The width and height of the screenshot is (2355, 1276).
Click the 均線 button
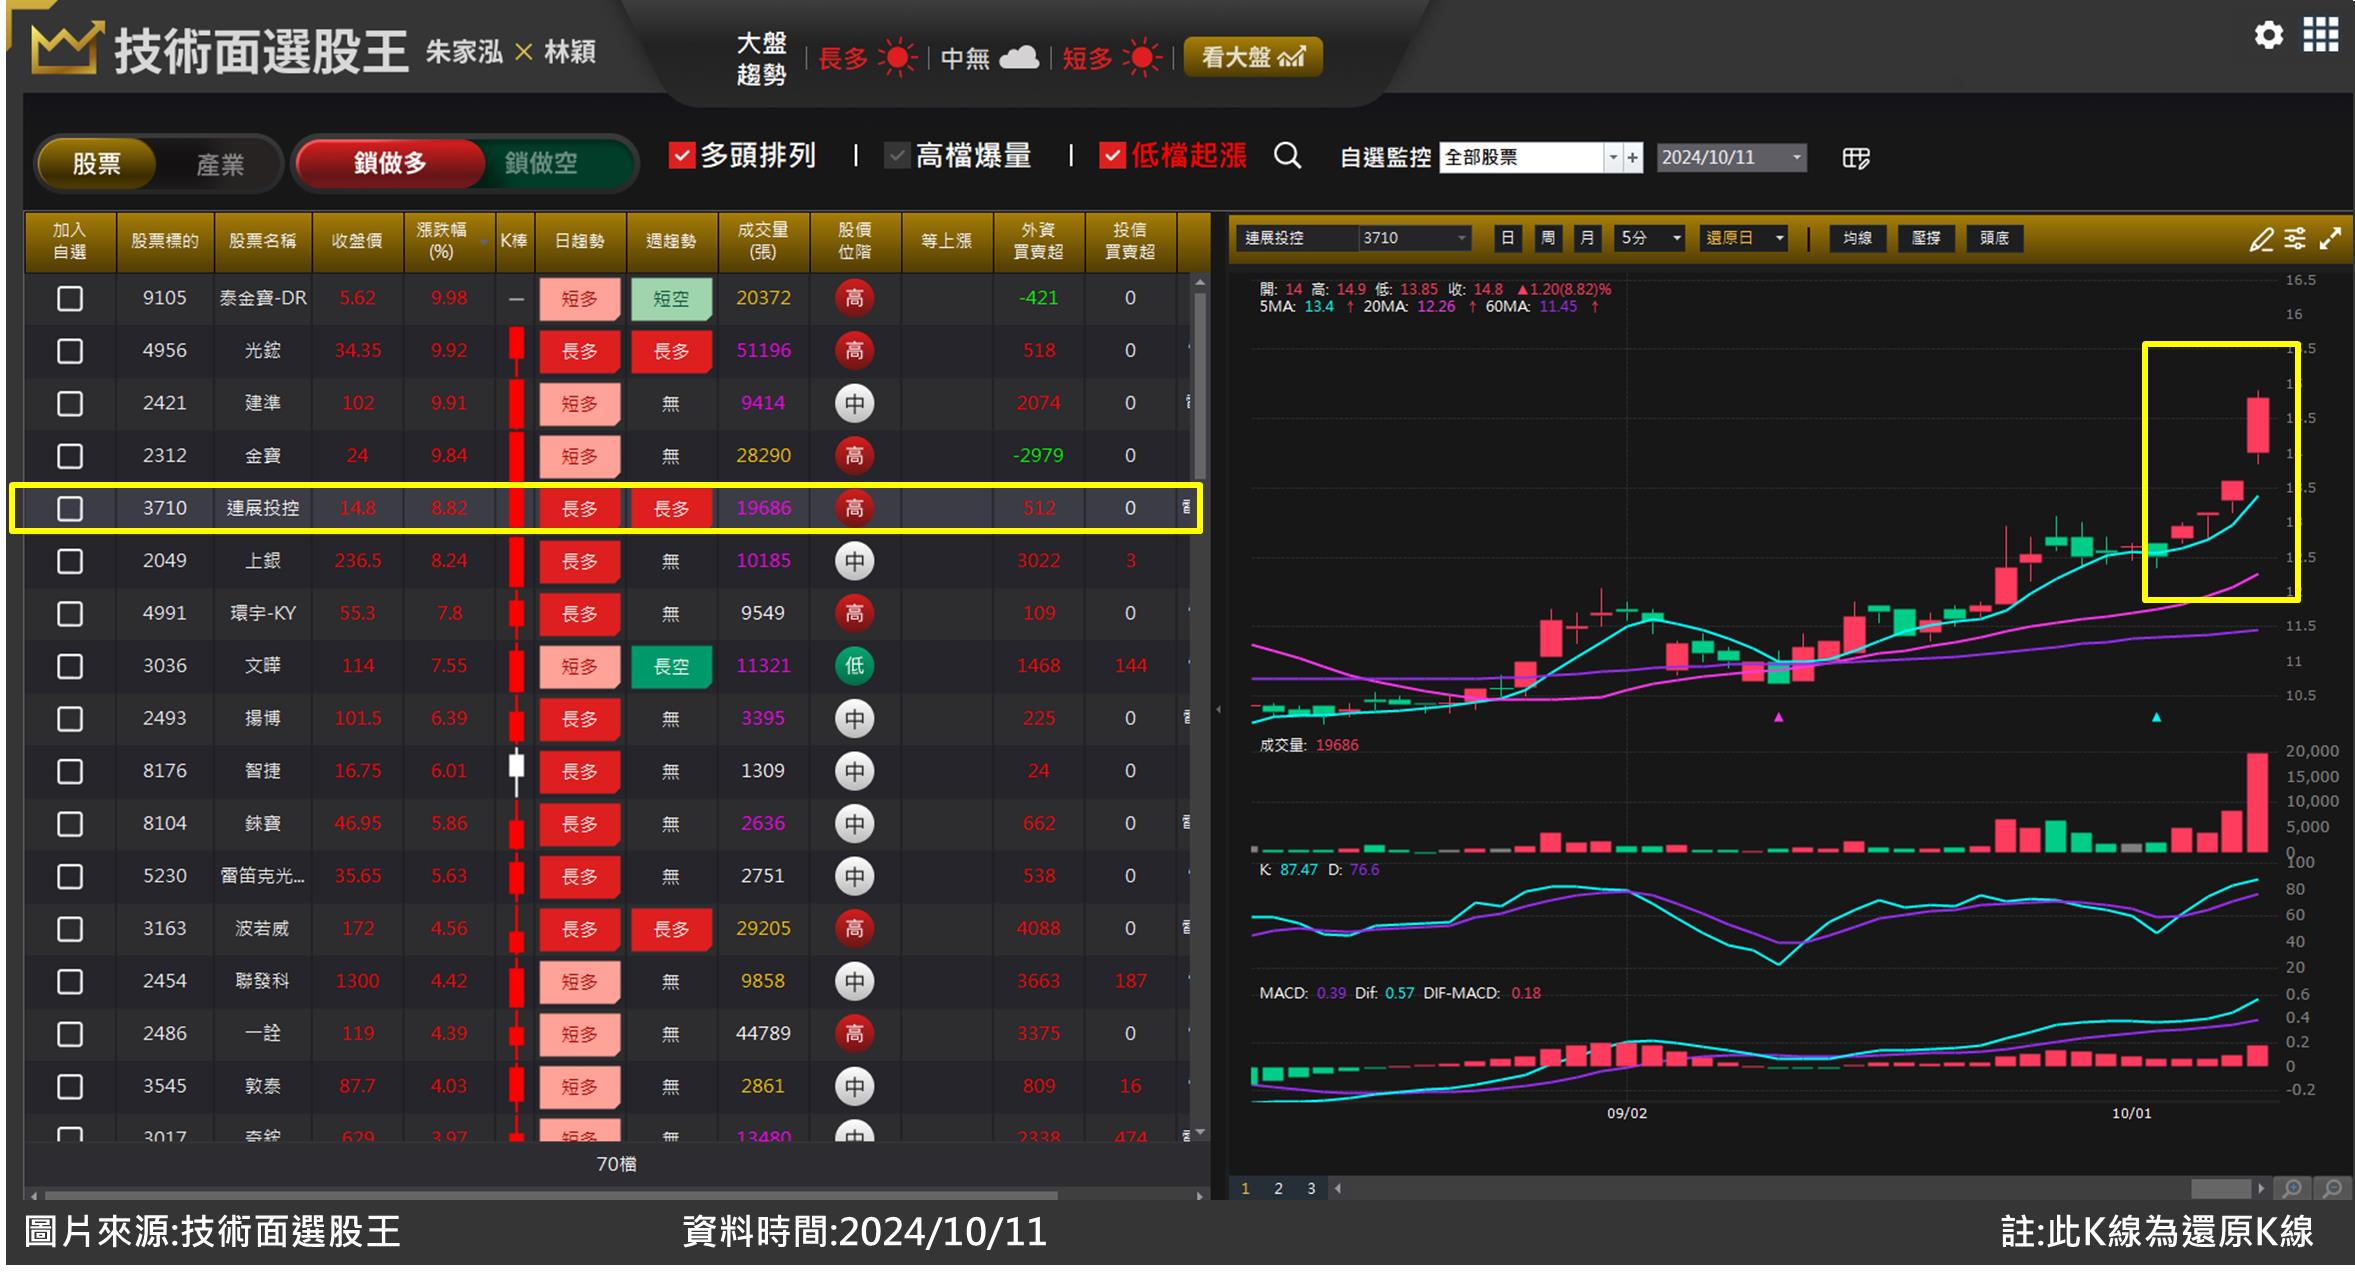click(x=1857, y=238)
